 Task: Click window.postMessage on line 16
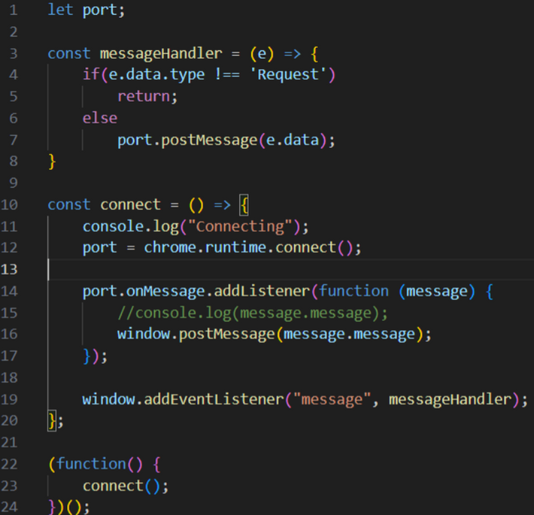(x=196, y=334)
